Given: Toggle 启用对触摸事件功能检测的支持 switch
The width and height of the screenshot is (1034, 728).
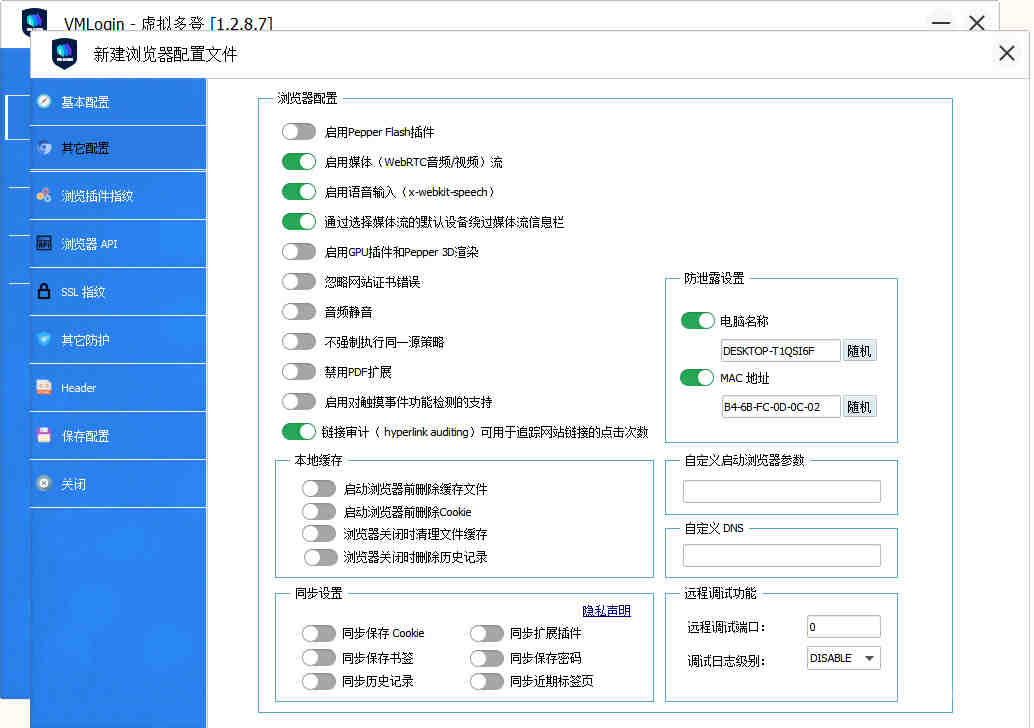Looking at the screenshot, I should pyautogui.click(x=299, y=402).
